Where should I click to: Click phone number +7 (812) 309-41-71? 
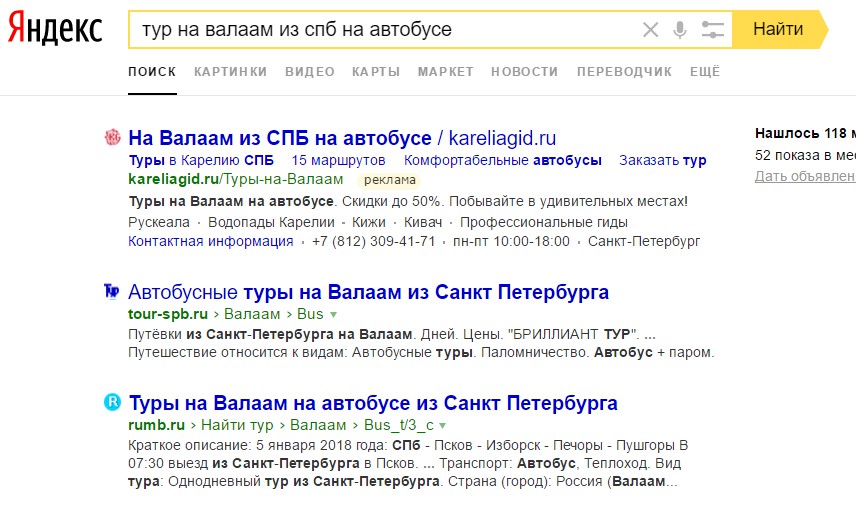click(x=373, y=241)
